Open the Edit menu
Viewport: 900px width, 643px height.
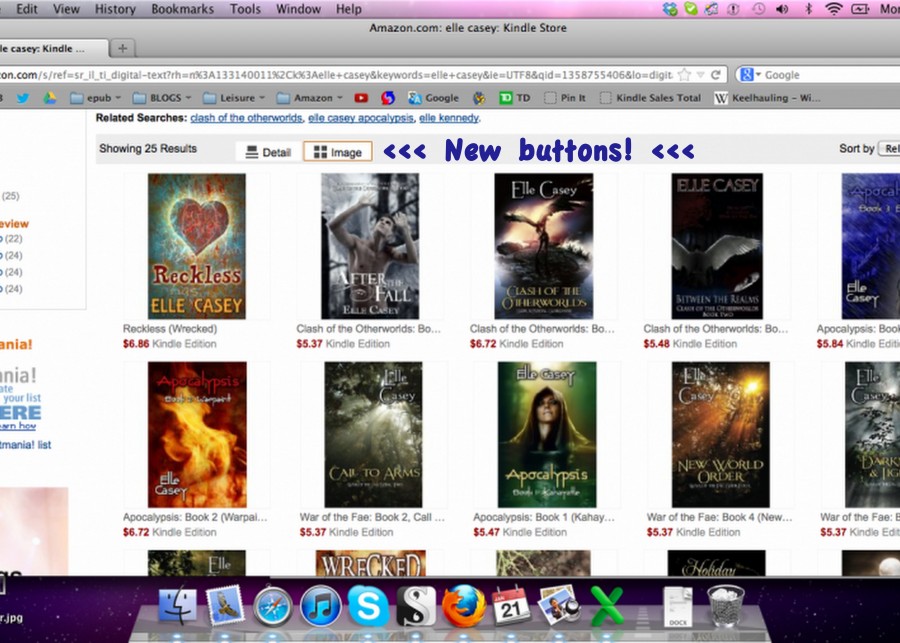(x=27, y=9)
